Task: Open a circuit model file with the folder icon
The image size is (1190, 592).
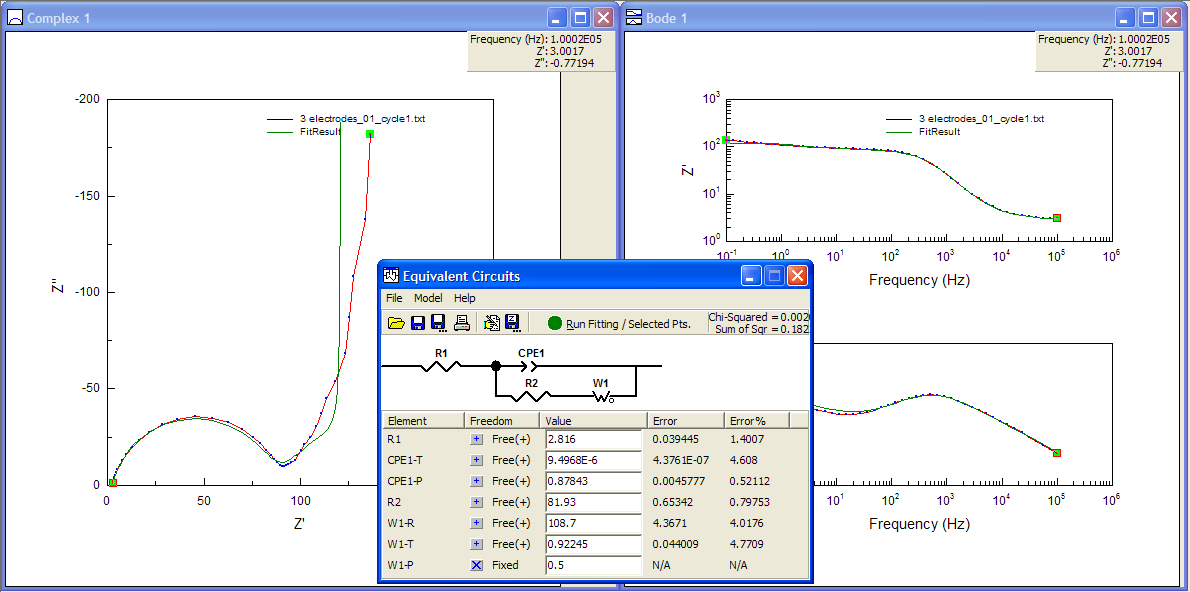Action: [x=396, y=323]
